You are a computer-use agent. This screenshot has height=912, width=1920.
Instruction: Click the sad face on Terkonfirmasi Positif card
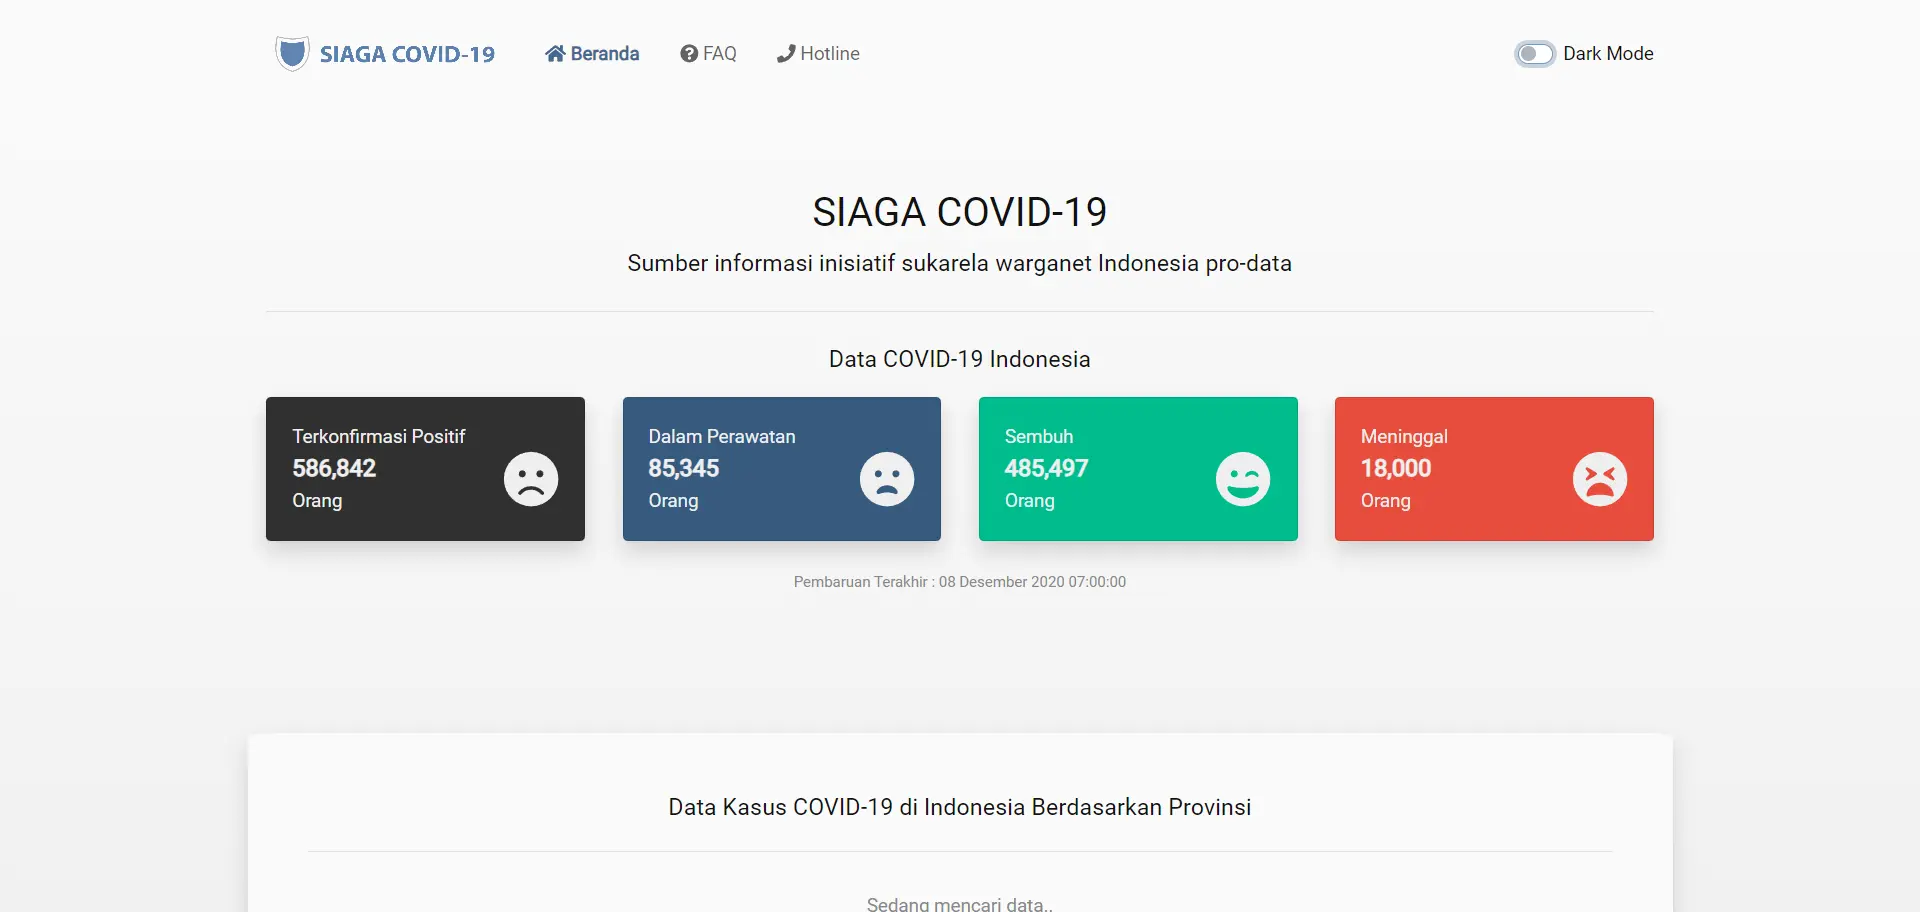click(530, 479)
